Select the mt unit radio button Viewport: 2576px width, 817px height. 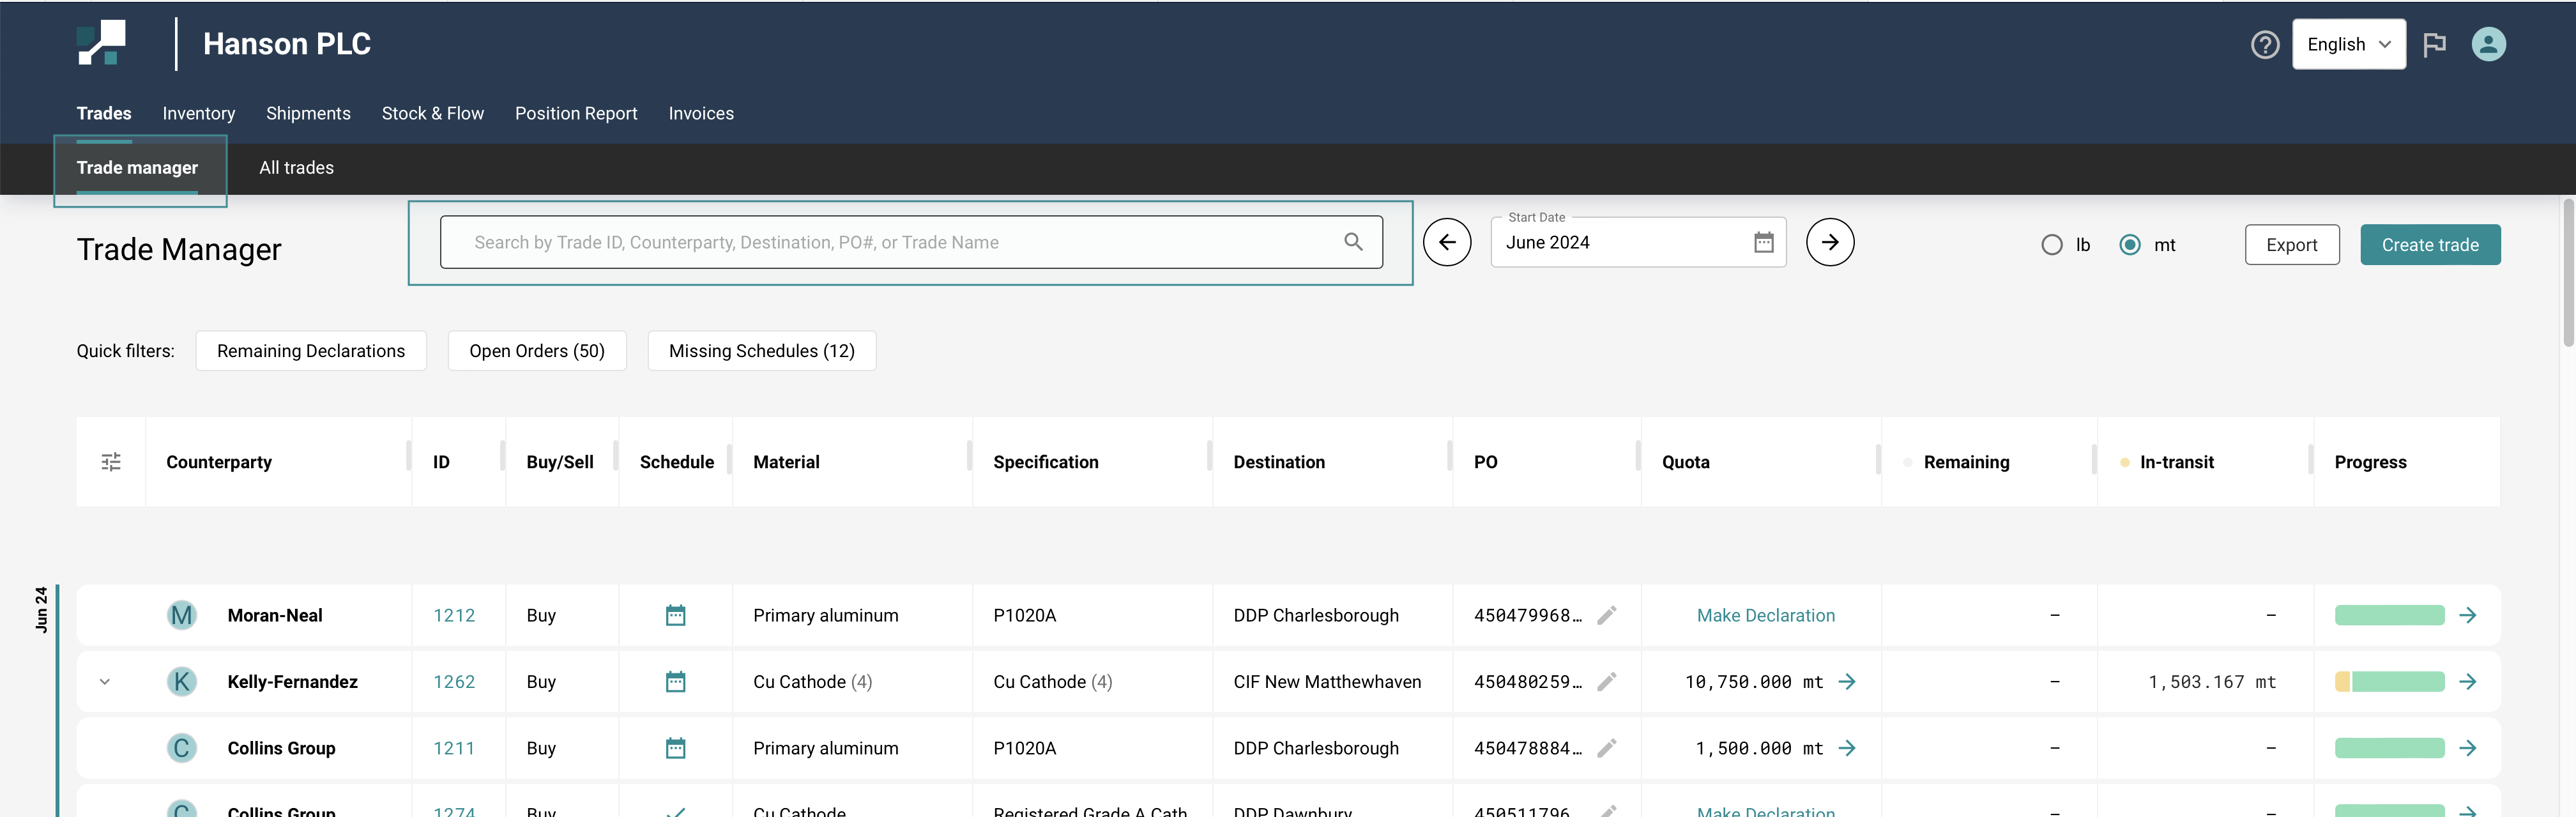pyautogui.click(x=2130, y=246)
